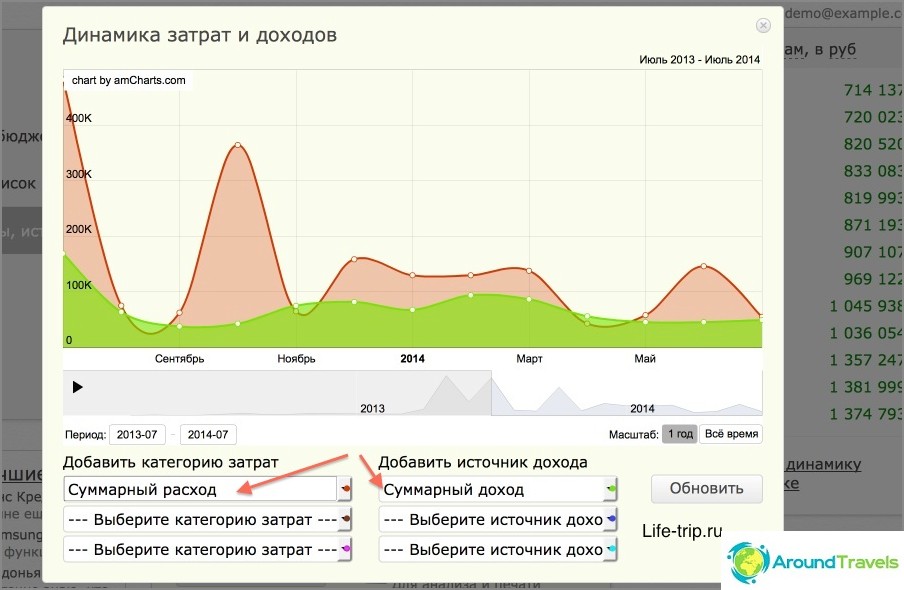Click the Ноябрь axis label
This screenshot has height=590, width=904.
coord(296,359)
